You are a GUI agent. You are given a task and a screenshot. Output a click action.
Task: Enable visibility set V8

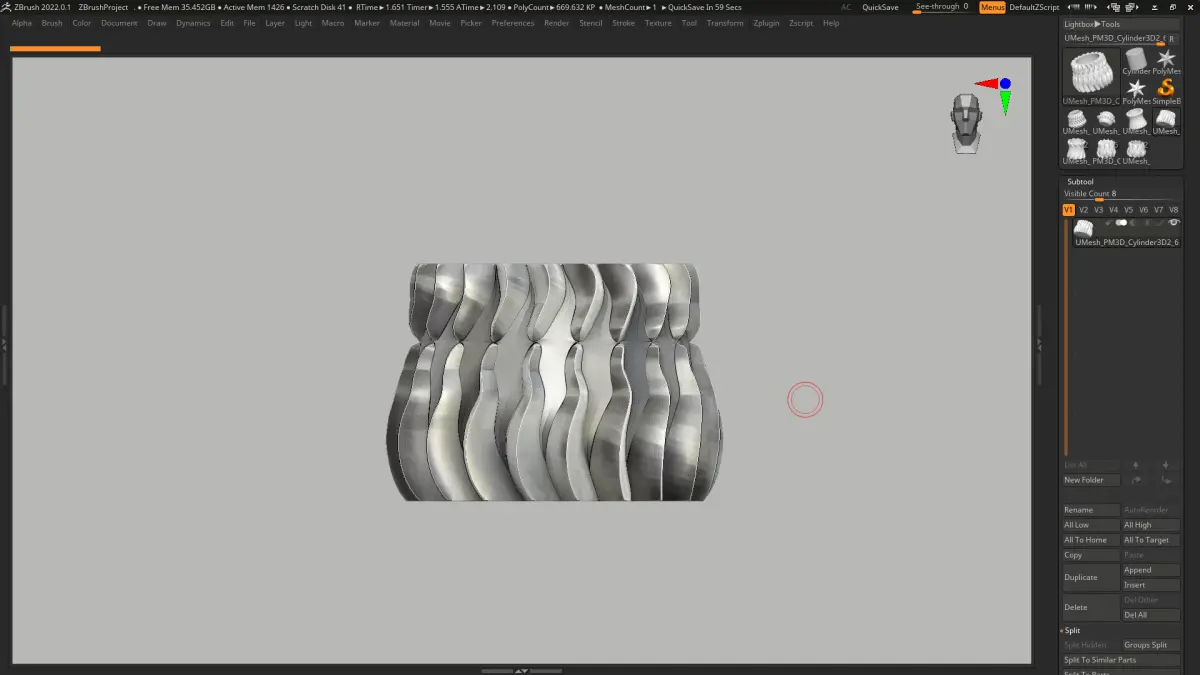[1173, 210]
